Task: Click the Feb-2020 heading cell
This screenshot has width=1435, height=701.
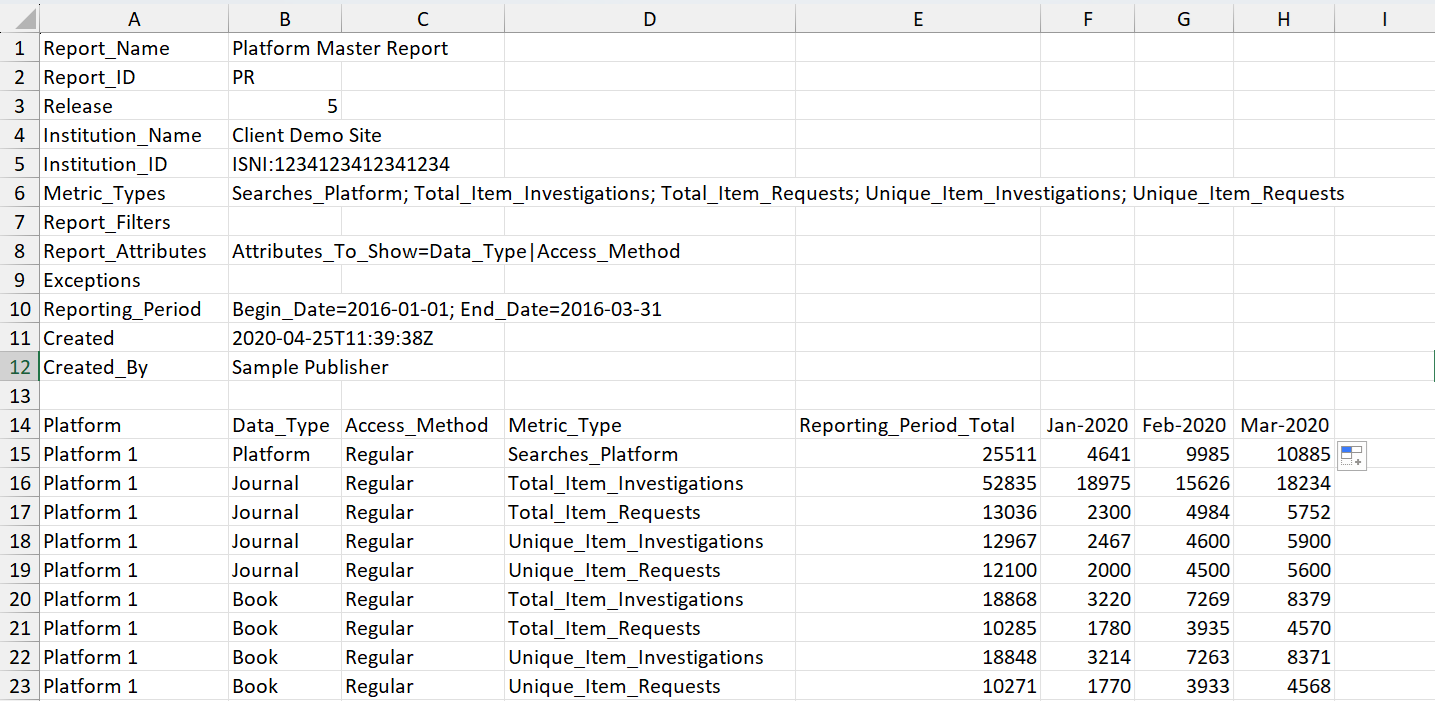Action: [1184, 425]
